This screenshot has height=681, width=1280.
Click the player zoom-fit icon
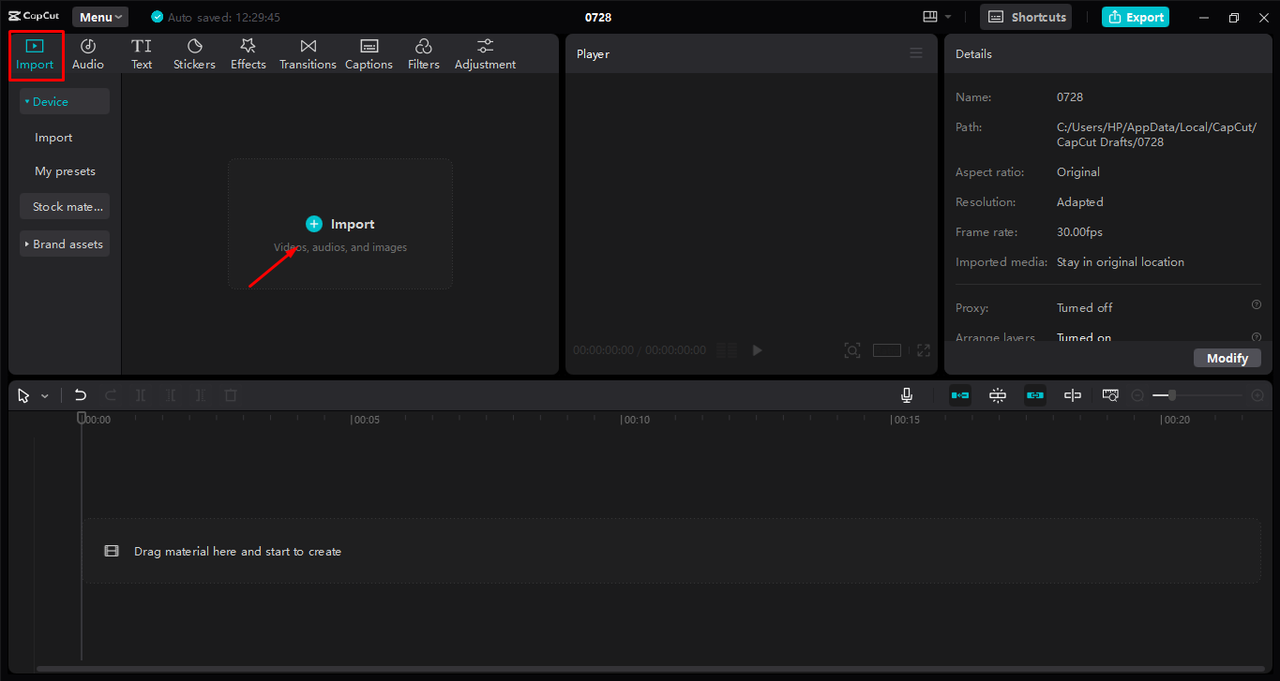pos(852,350)
